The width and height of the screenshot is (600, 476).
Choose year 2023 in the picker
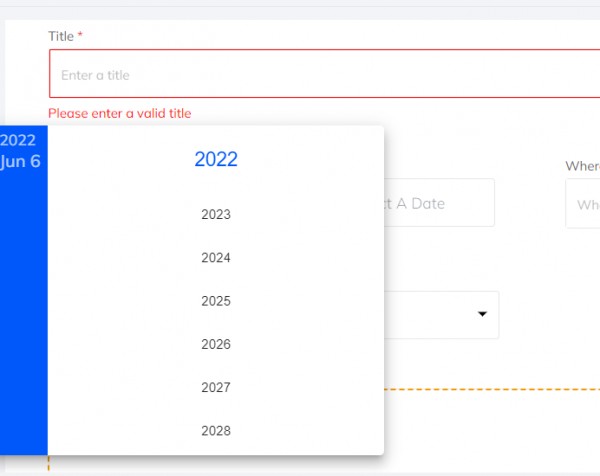tap(216, 214)
